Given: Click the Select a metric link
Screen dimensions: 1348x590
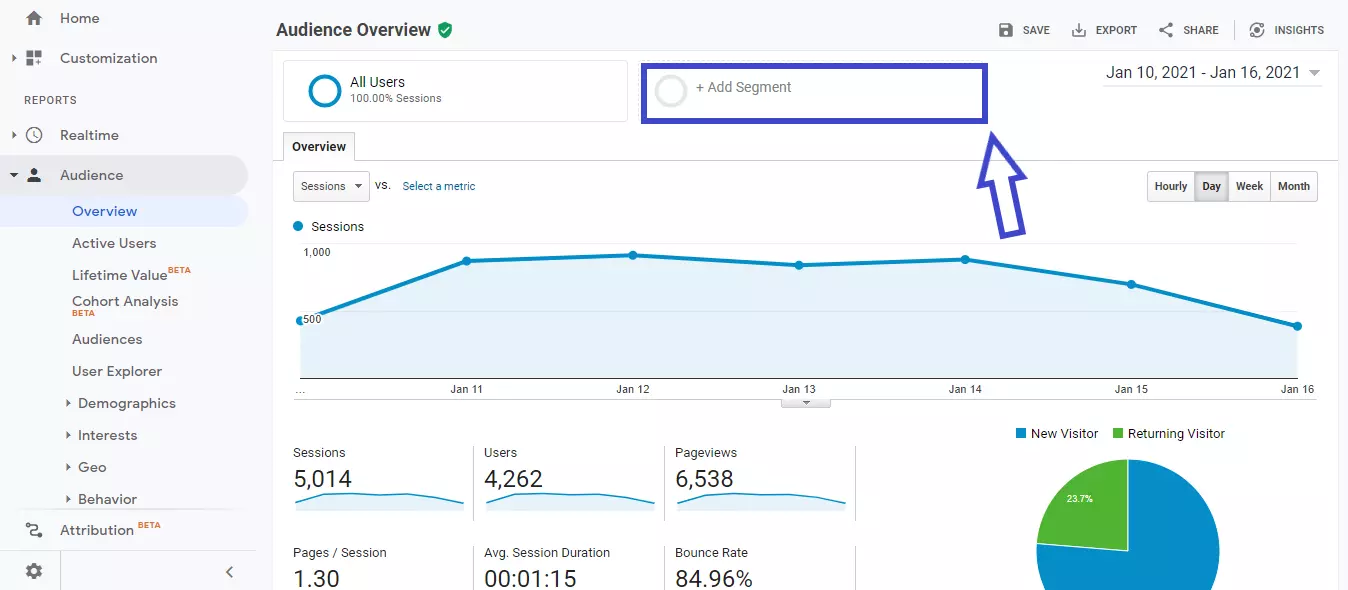Looking at the screenshot, I should (439, 186).
